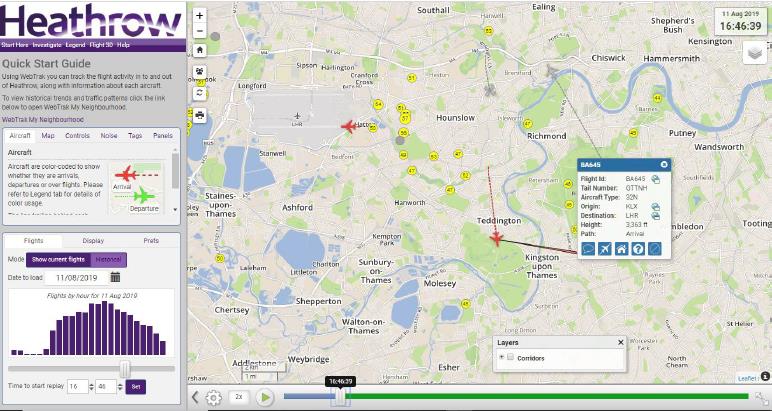Click the info icon near Leaflet attribution
772x411 pixels.
[x=765, y=376]
